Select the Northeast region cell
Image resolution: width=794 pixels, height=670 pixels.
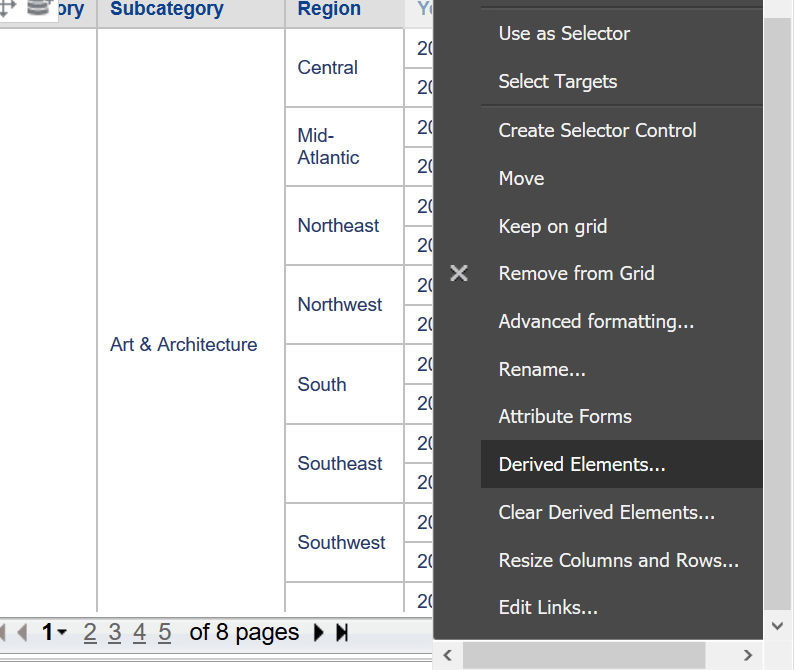click(x=344, y=225)
